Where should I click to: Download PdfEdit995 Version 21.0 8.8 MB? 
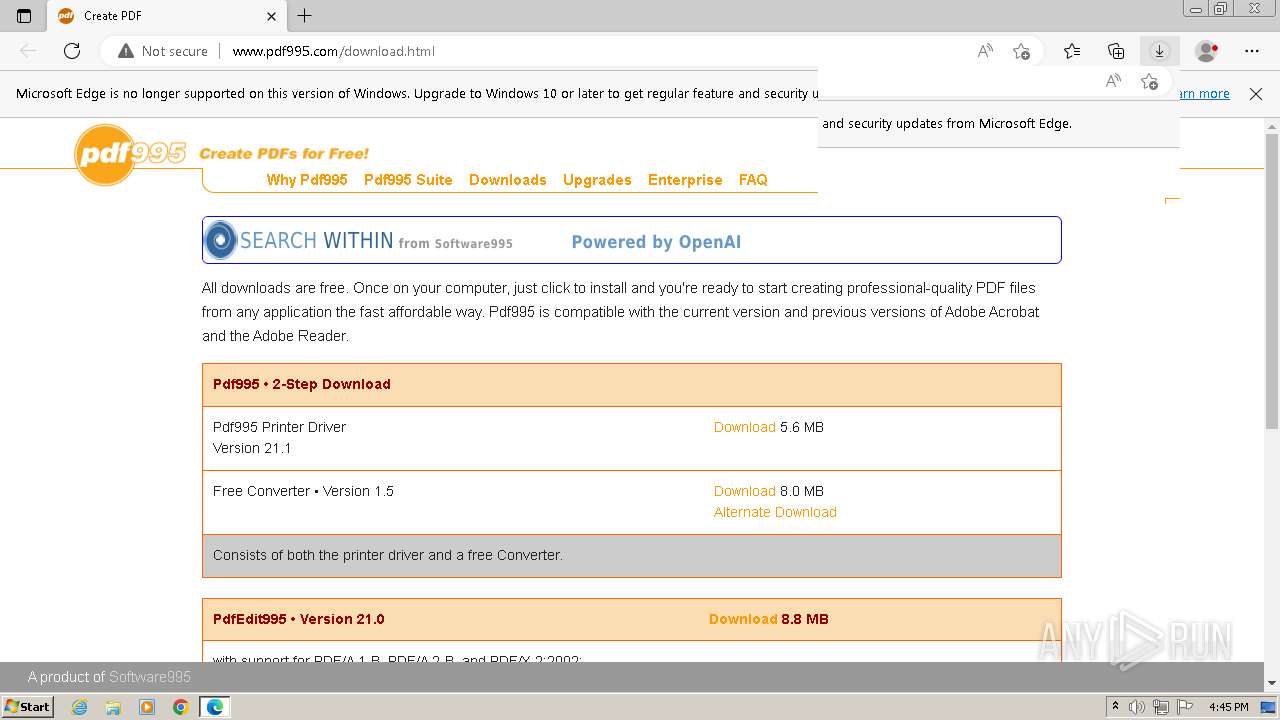click(743, 619)
